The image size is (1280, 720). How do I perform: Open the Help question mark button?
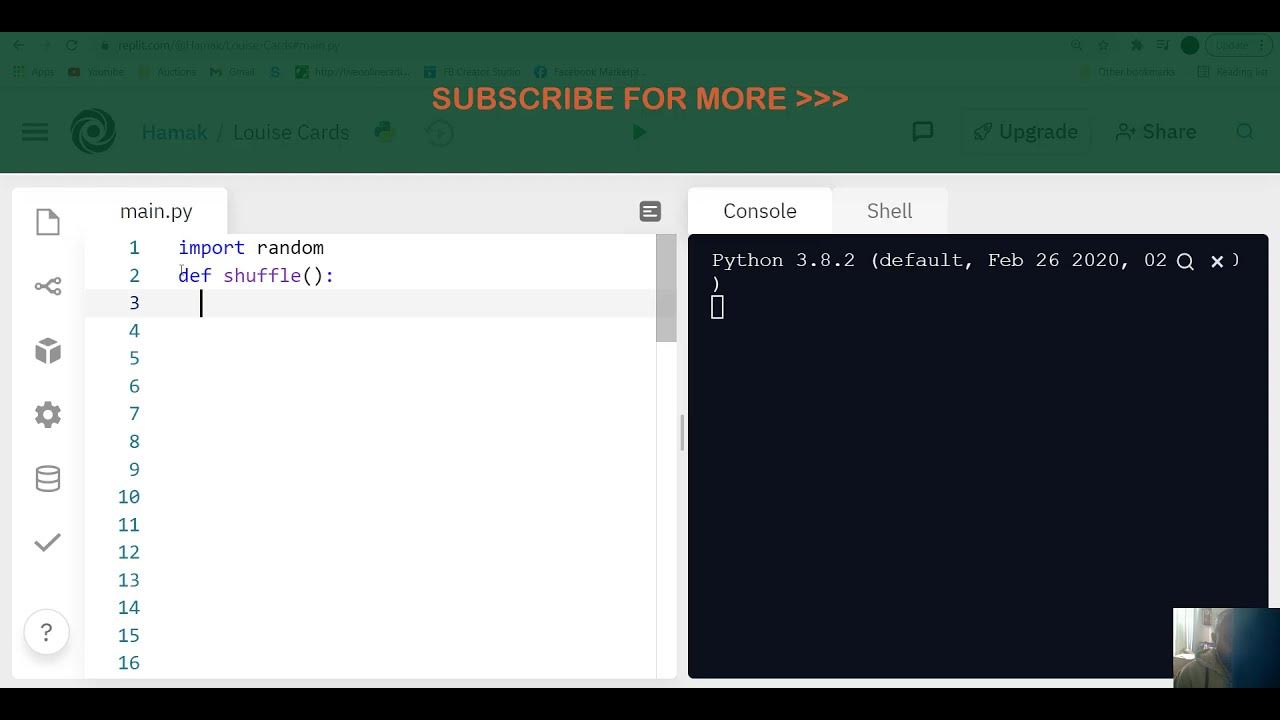[x=46, y=632]
